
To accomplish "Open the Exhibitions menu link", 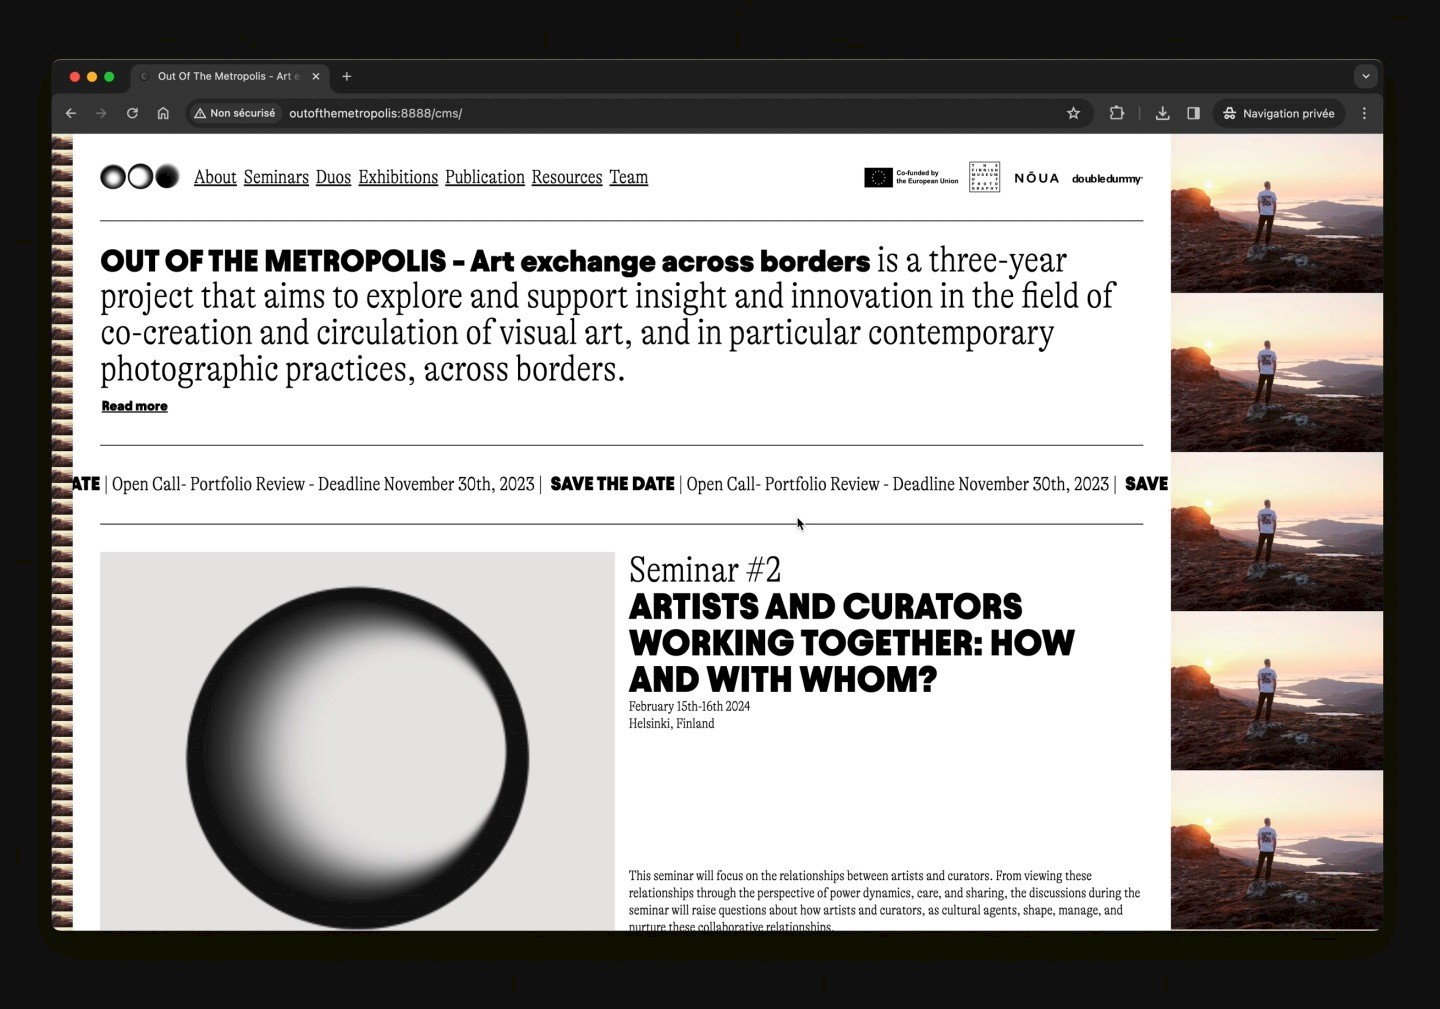I will click(x=398, y=177).
